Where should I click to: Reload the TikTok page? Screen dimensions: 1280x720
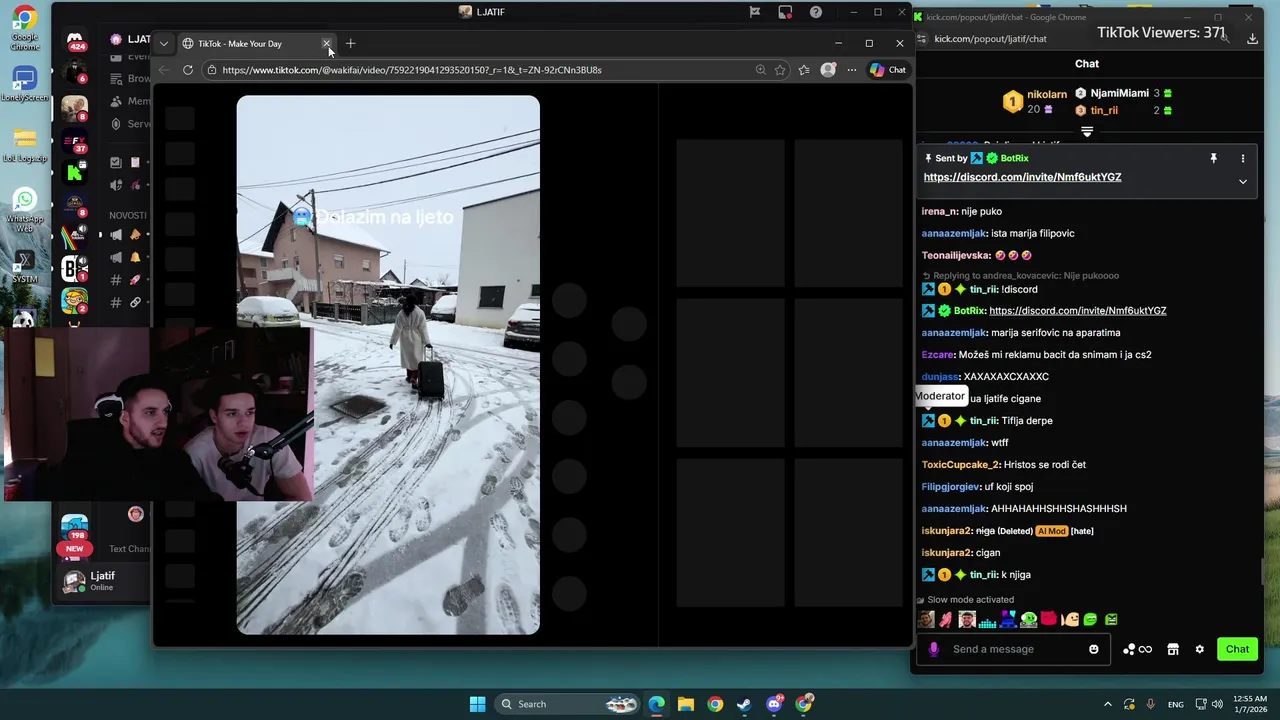pyautogui.click(x=188, y=70)
